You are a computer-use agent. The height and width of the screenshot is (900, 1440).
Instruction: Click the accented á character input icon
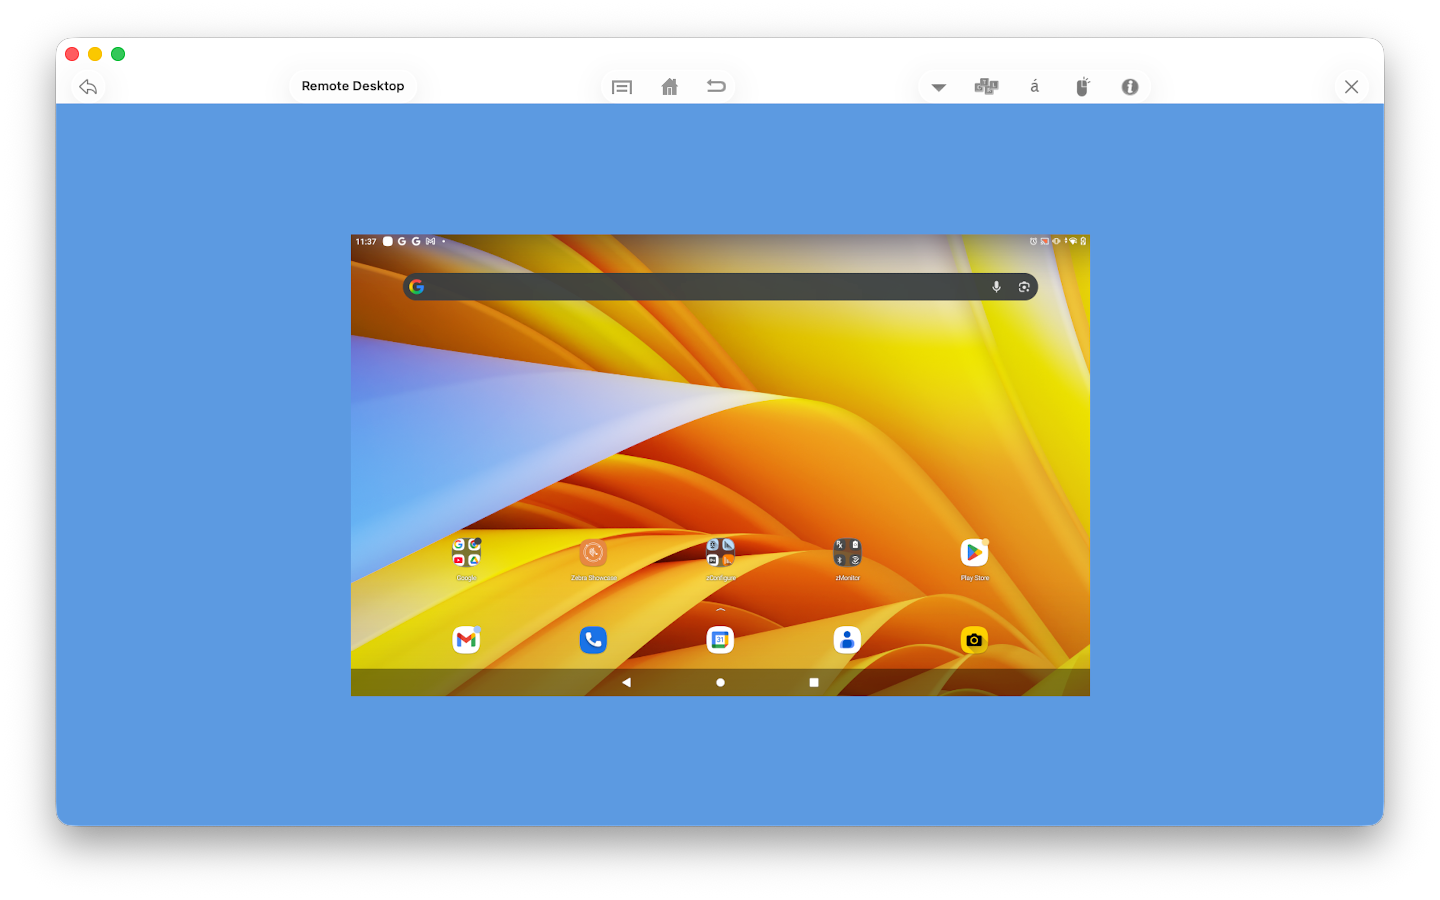pyautogui.click(x=1034, y=86)
